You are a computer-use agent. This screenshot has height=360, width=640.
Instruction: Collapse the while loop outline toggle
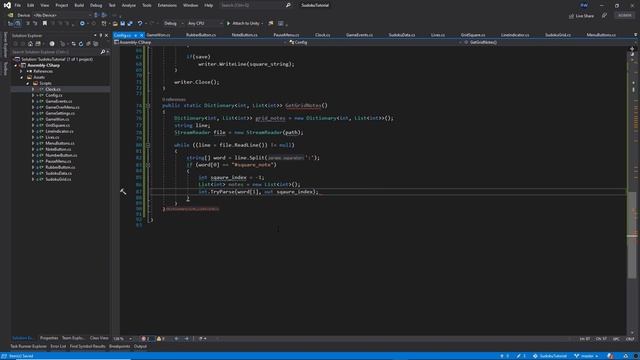[x=148, y=145]
